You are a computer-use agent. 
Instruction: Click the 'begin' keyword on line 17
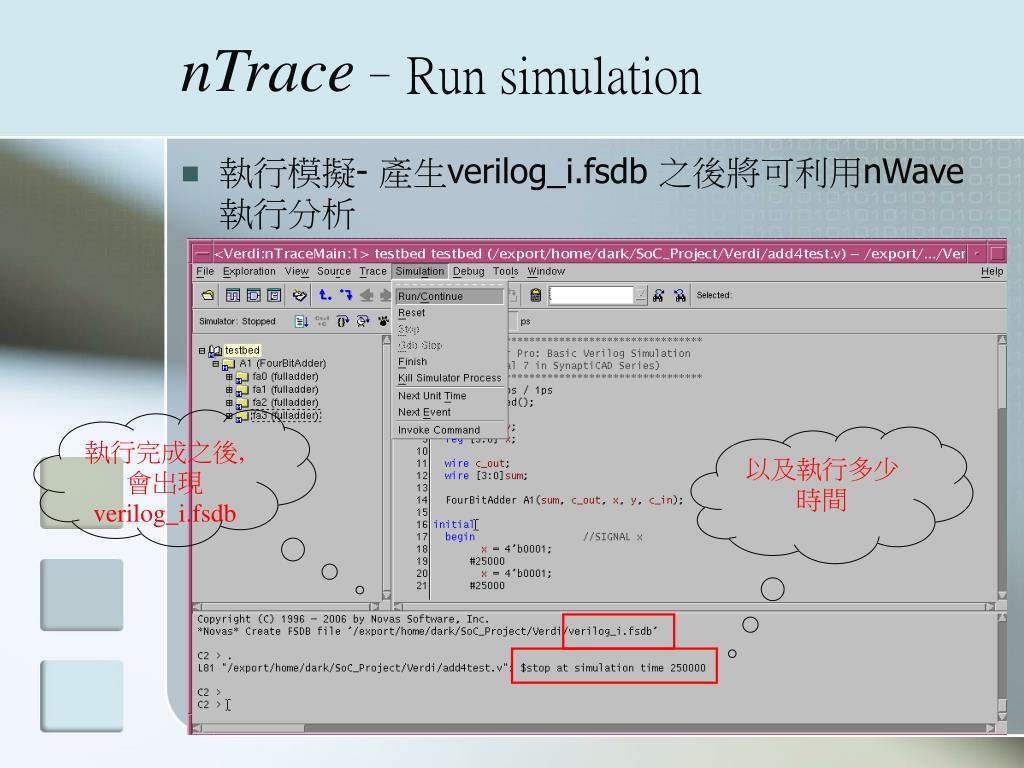(460, 537)
